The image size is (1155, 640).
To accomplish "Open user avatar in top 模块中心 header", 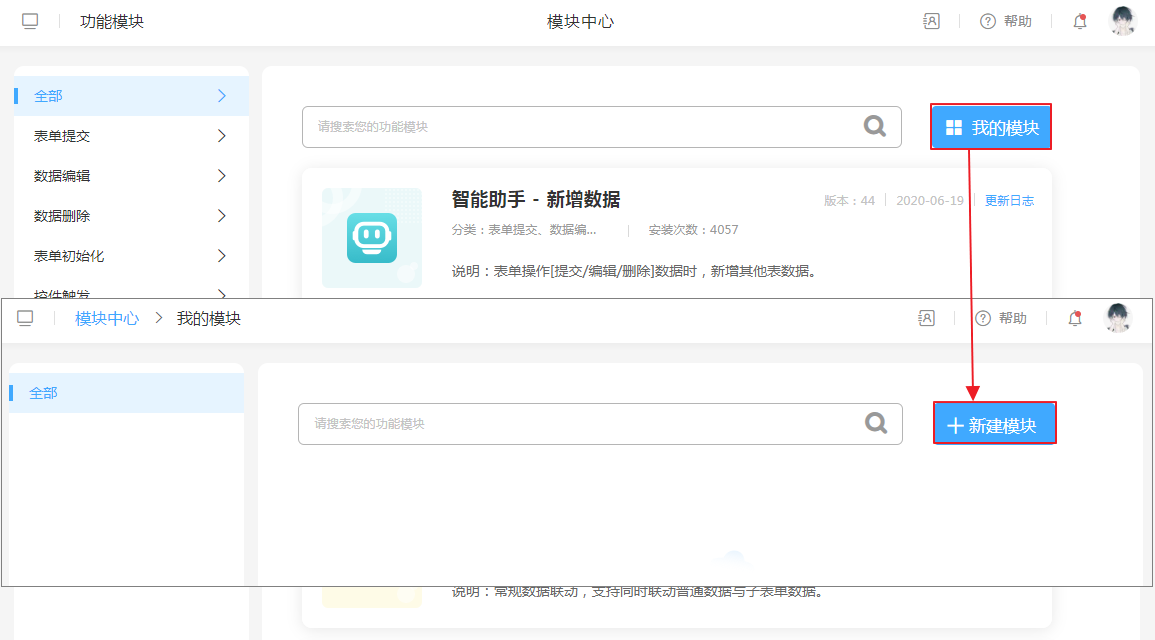I will click(x=1123, y=21).
